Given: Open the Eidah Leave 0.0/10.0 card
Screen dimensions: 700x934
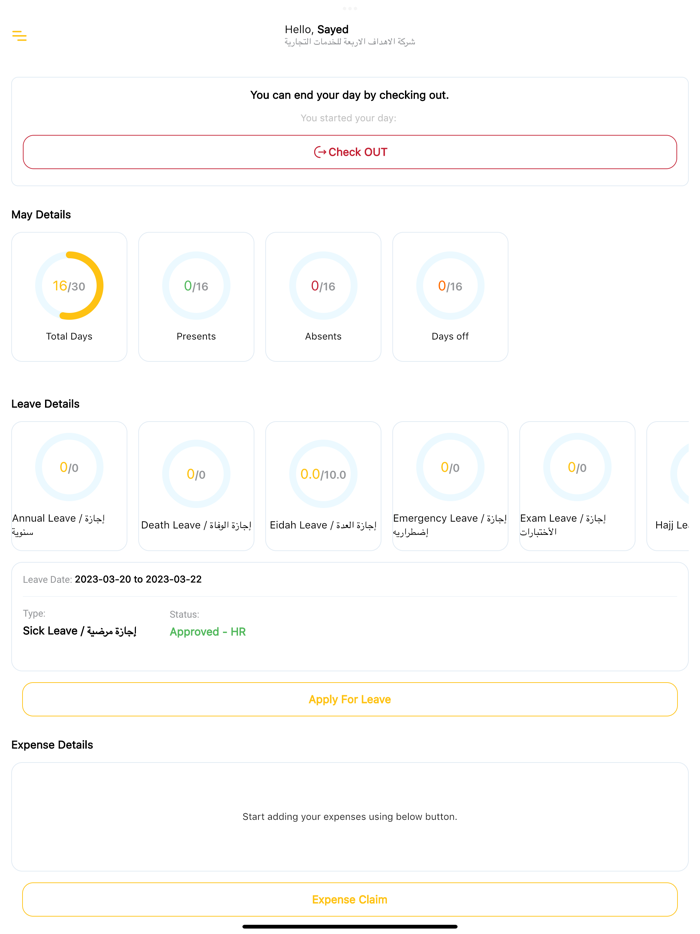Looking at the screenshot, I should (x=323, y=486).
